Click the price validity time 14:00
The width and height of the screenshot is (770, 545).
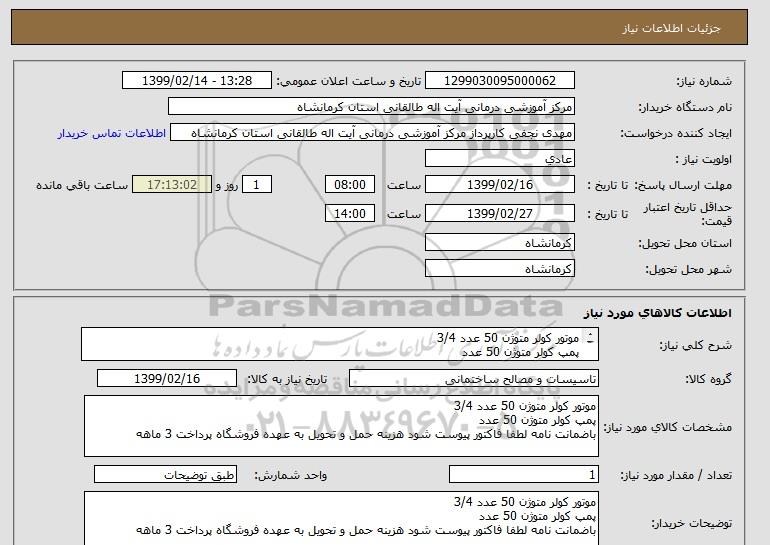tap(350, 214)
